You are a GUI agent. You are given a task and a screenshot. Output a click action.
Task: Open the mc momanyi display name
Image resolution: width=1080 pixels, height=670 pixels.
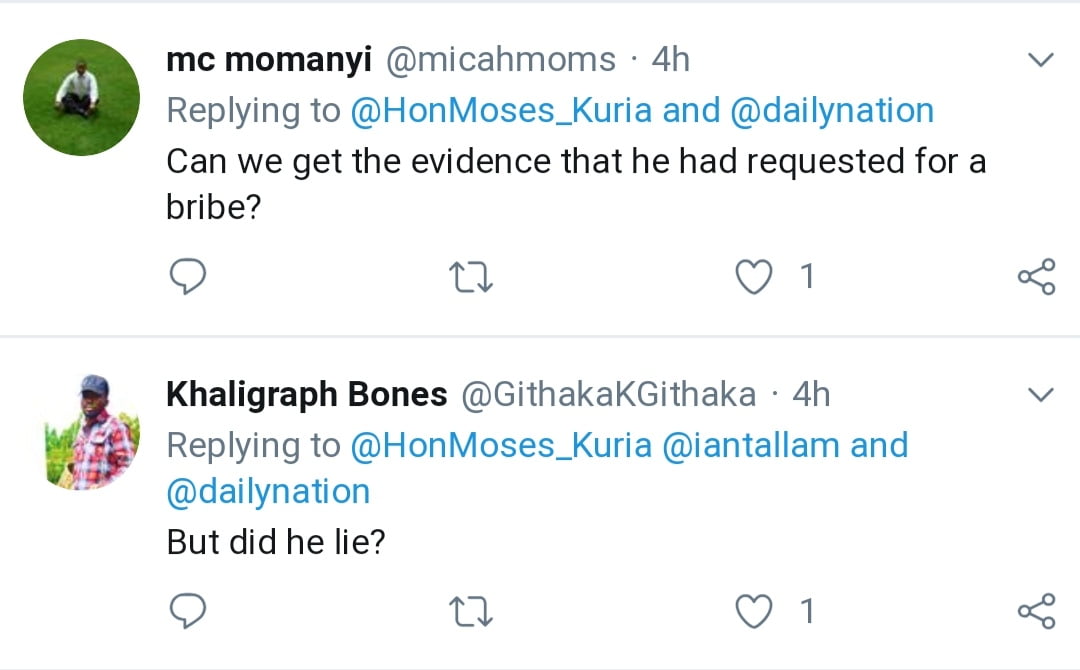tap(269, 60)
